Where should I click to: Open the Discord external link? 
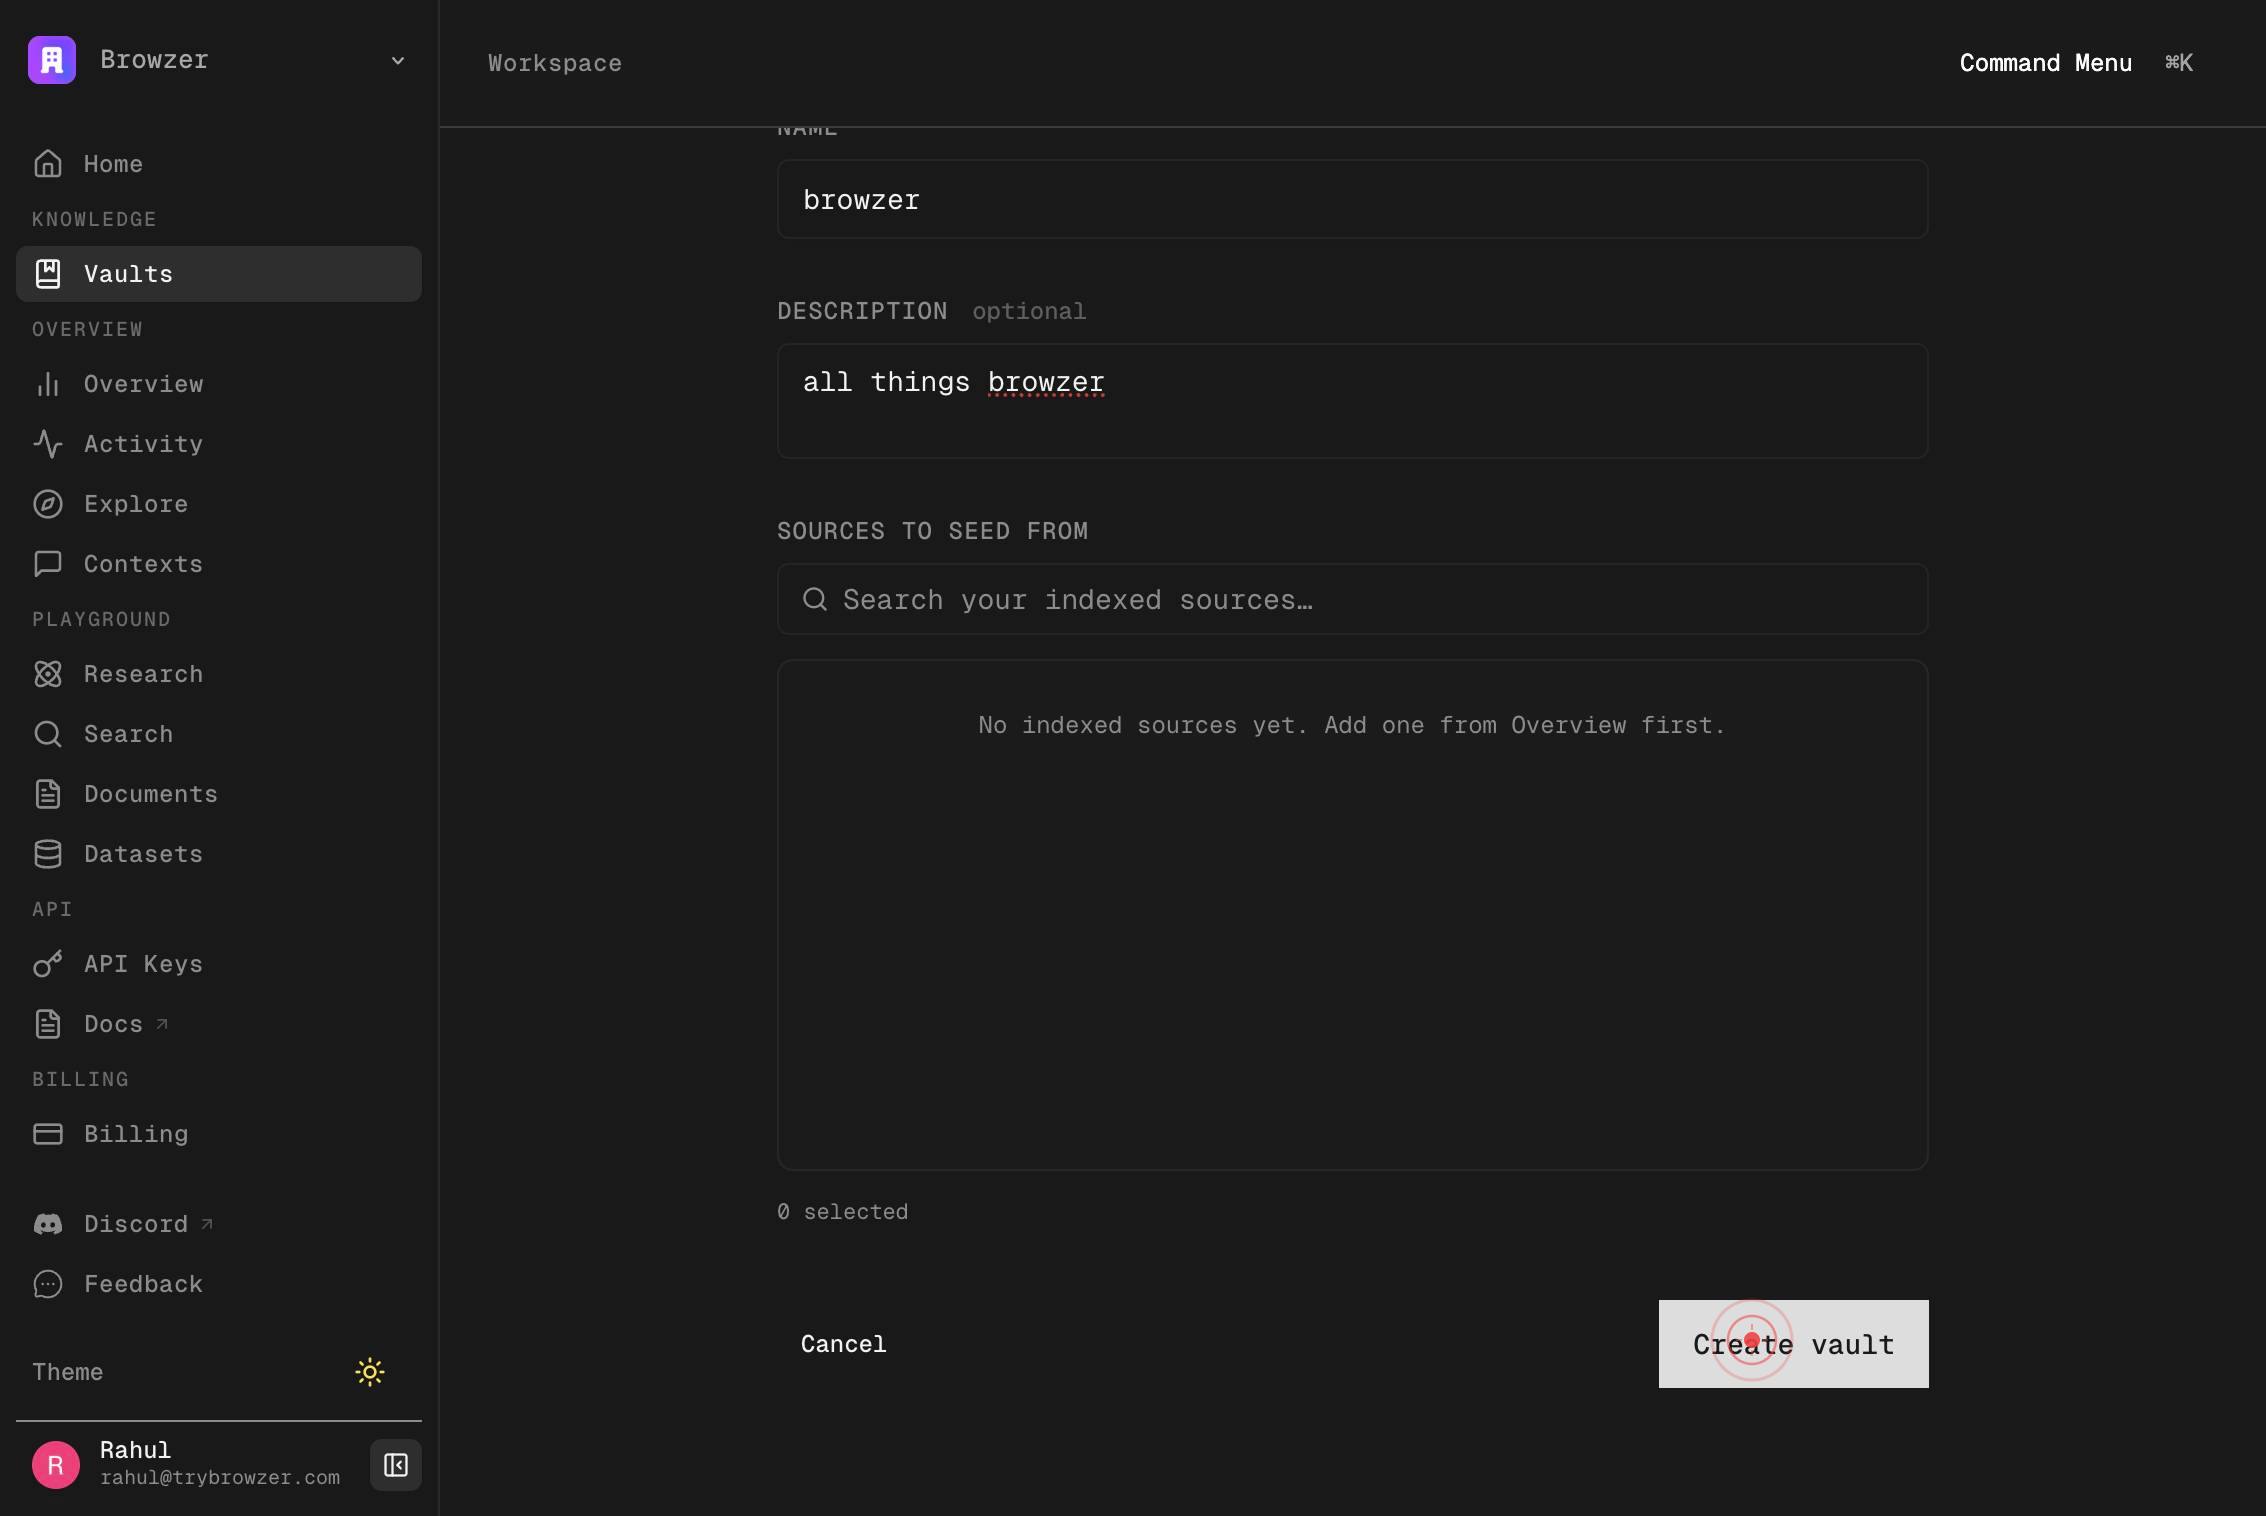coord(219,1224)
